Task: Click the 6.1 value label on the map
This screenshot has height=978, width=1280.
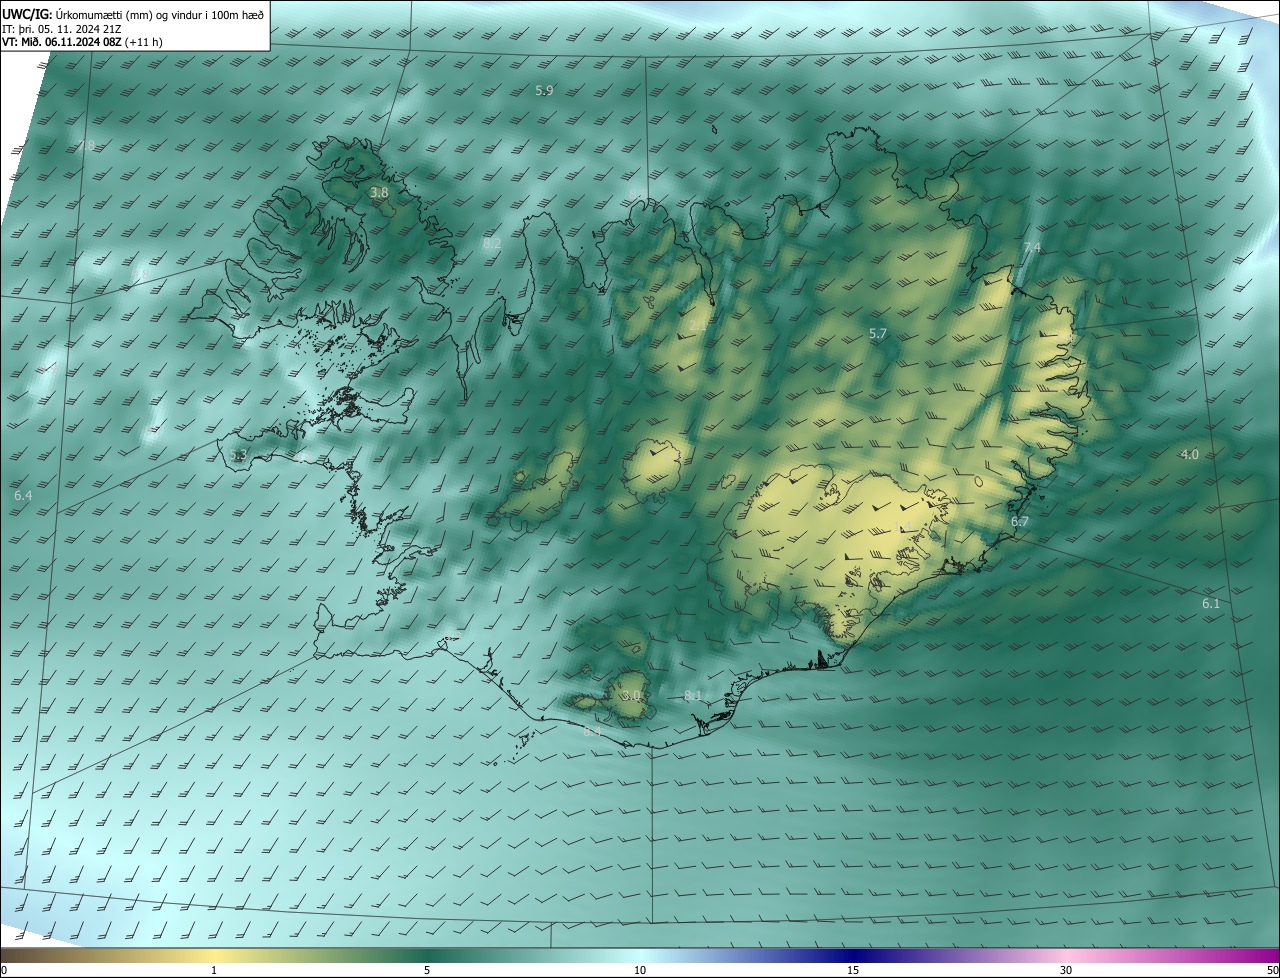Action: coord(1211,604)
